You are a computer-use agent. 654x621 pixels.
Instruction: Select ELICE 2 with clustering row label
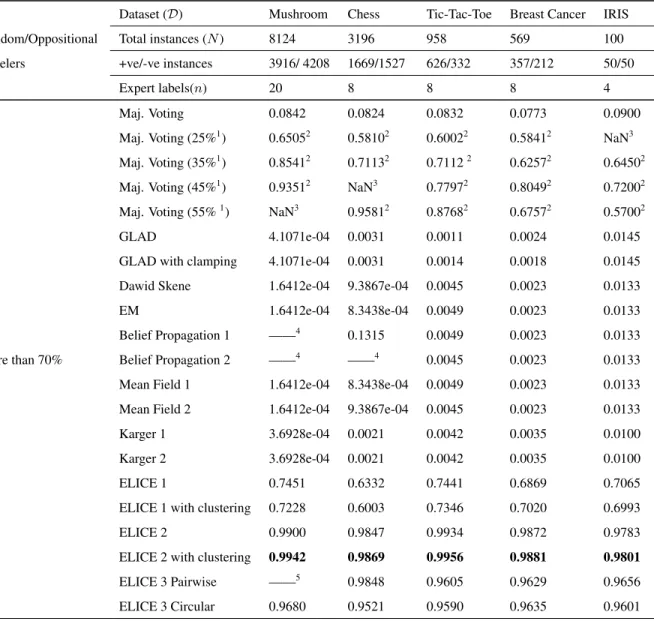185,557
